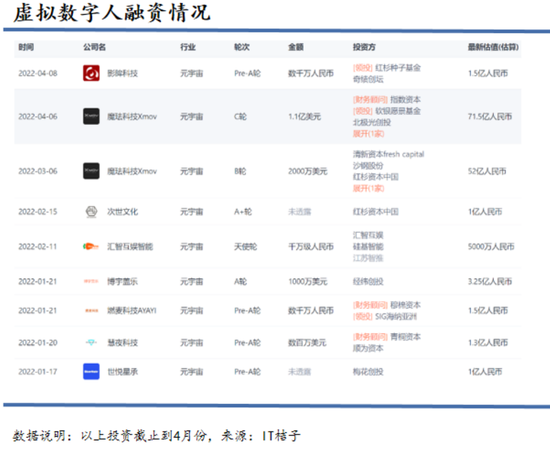Click the date 2022-02-11

38,247
